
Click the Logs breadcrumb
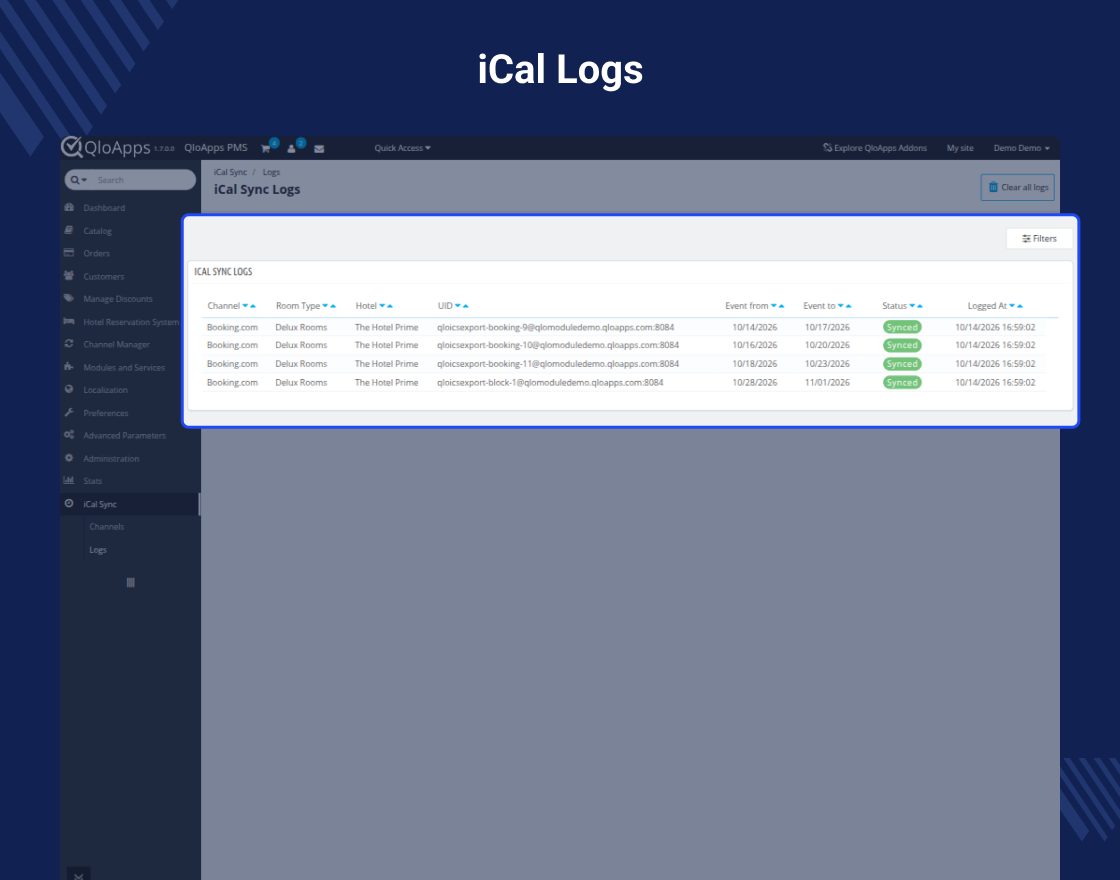(271, 172)
